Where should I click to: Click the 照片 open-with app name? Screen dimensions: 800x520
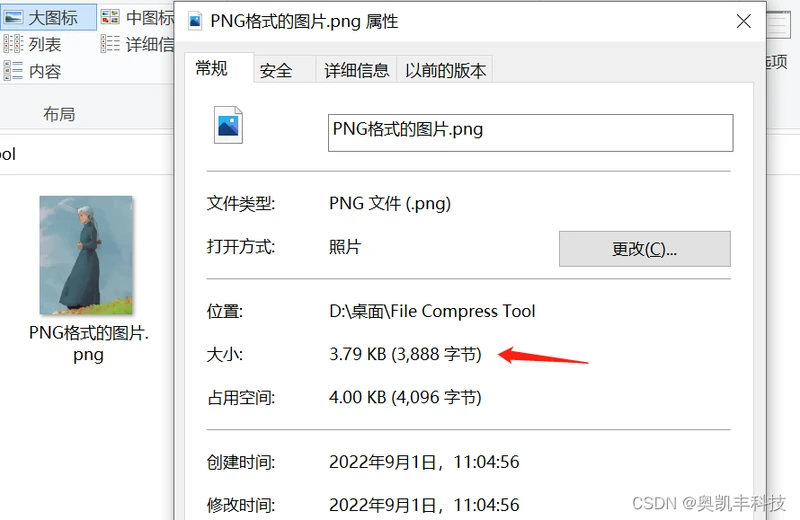coord(345,247)
